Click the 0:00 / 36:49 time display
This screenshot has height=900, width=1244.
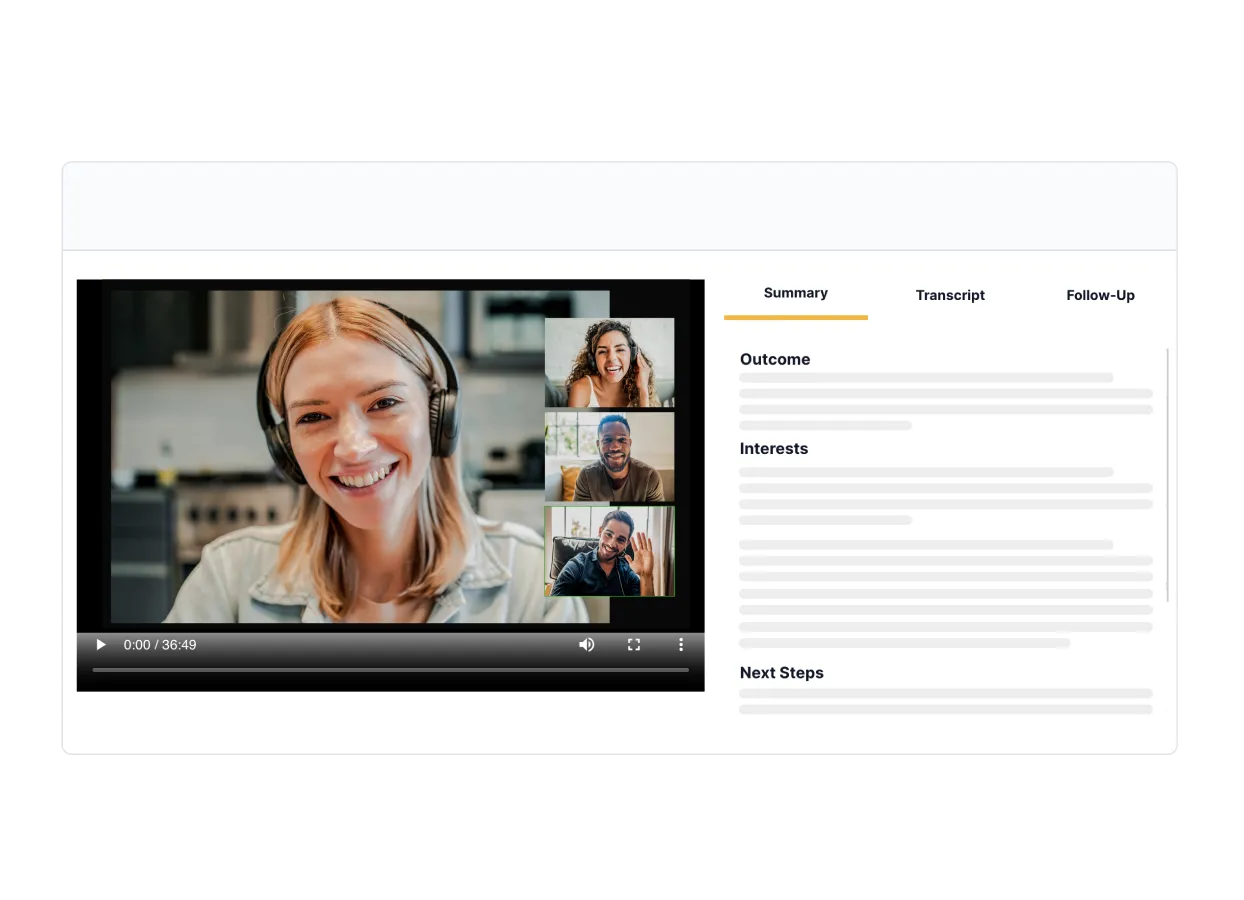pos(160,645)
